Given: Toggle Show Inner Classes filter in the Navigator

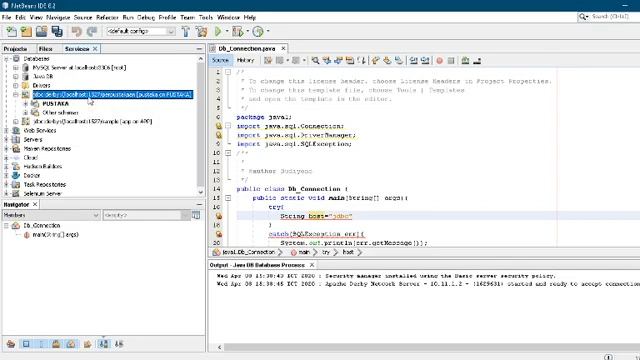Looking at the screenshot, I should click(71, 344).
